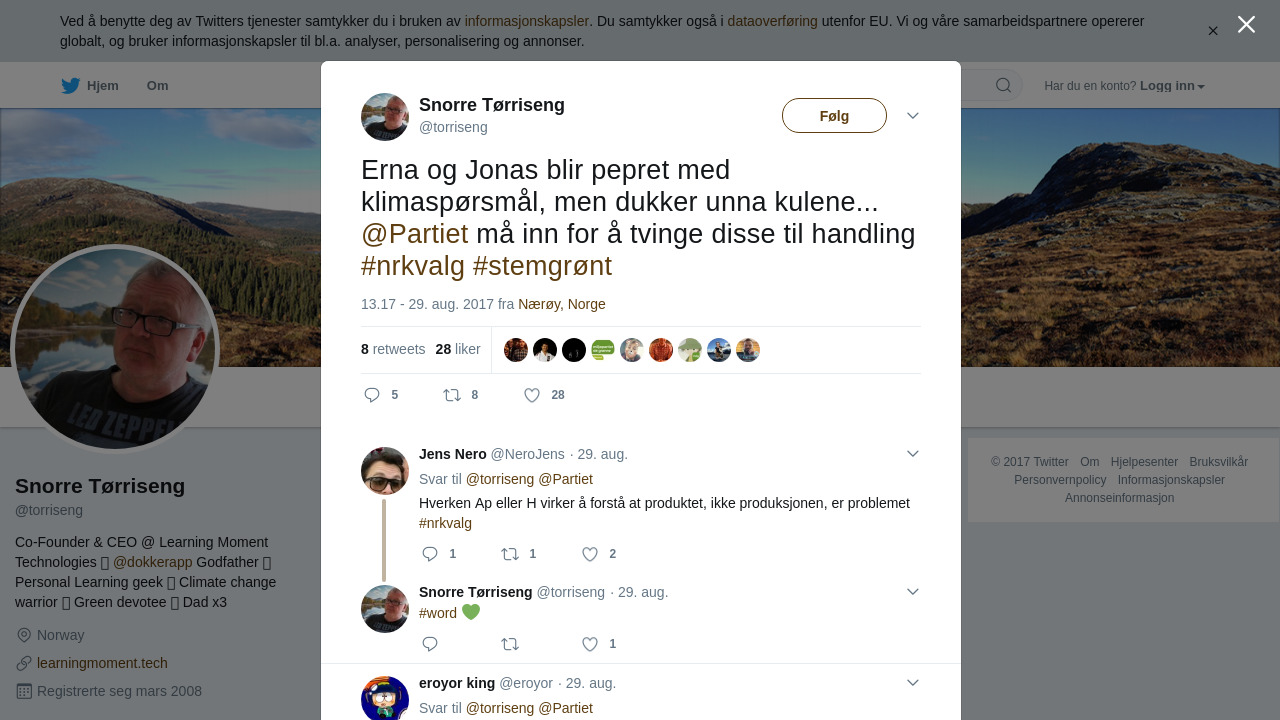Click the Twitter bird Hjem icon
Image resolution: width=1280 pixels, height=720 pixels.
[x=70, y=86]
